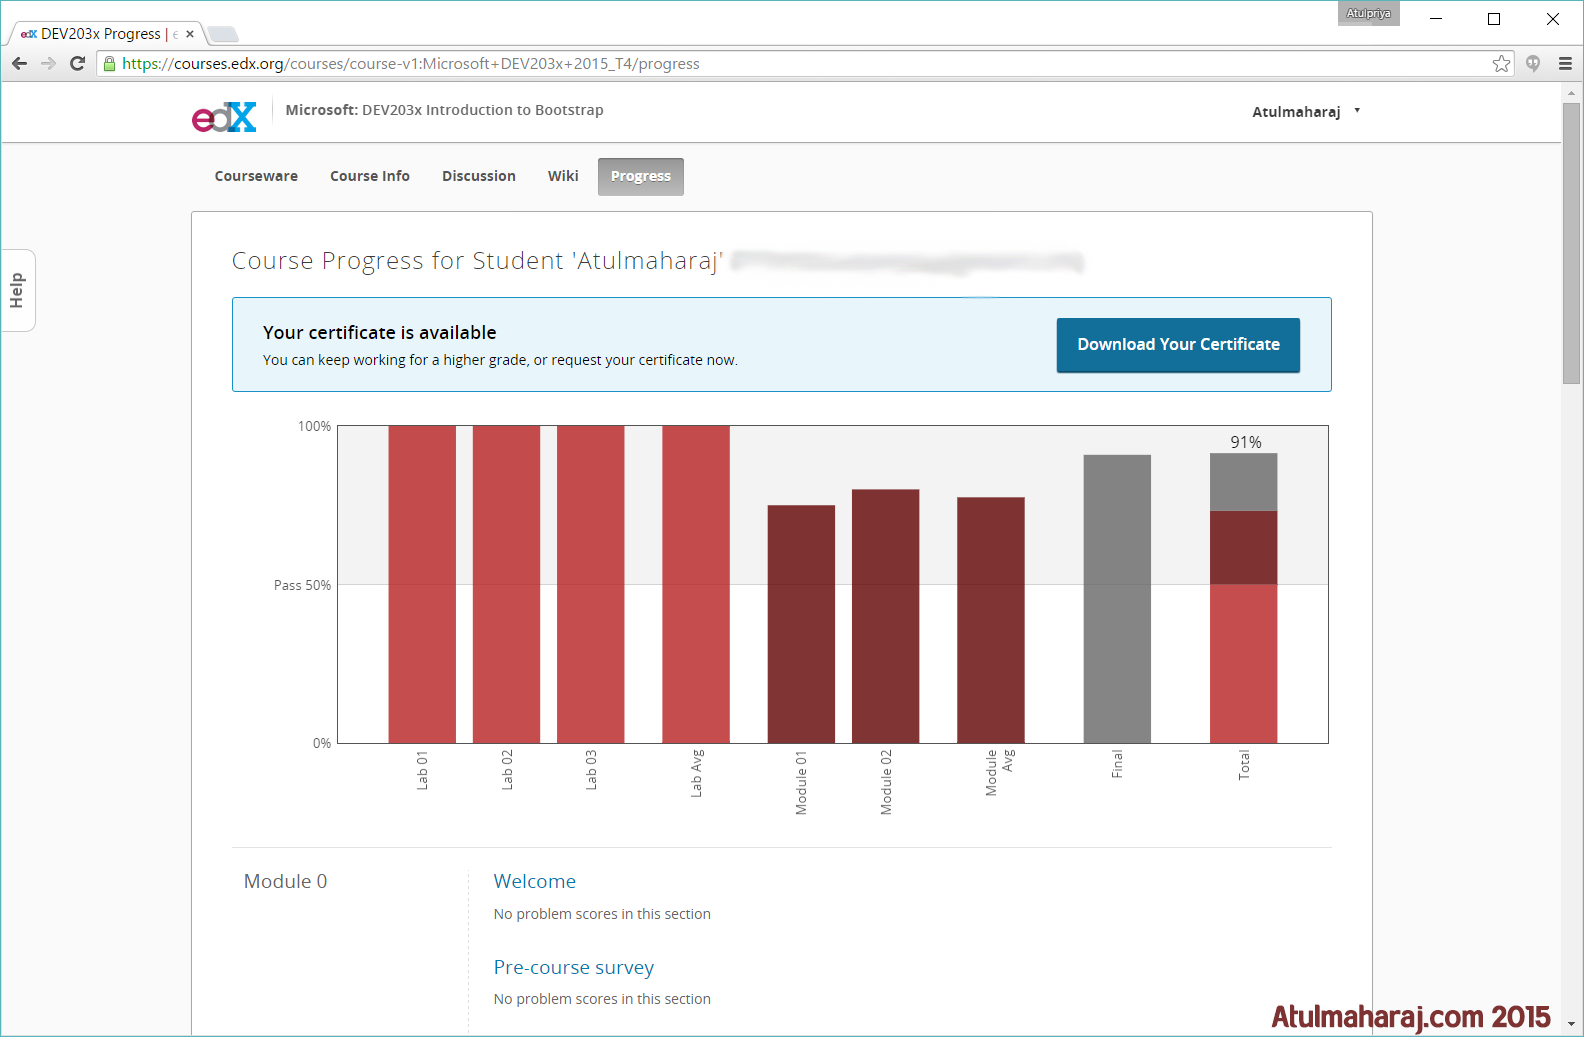View the site security padlock info

[x=110, y=63]
